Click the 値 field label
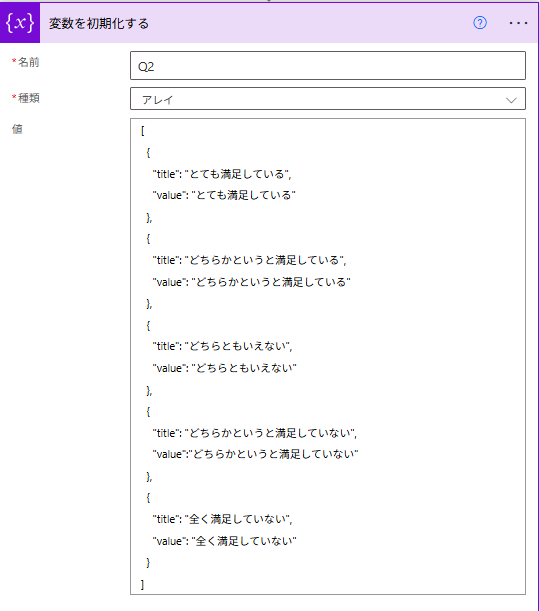The height and width of the screenshot is (611, 540). tap(17, 129)
